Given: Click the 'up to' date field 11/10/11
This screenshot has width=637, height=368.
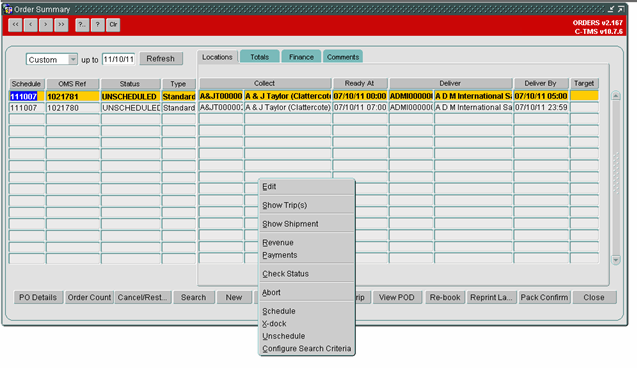Looking at the screenshot, I should click(x=118, y=59).
